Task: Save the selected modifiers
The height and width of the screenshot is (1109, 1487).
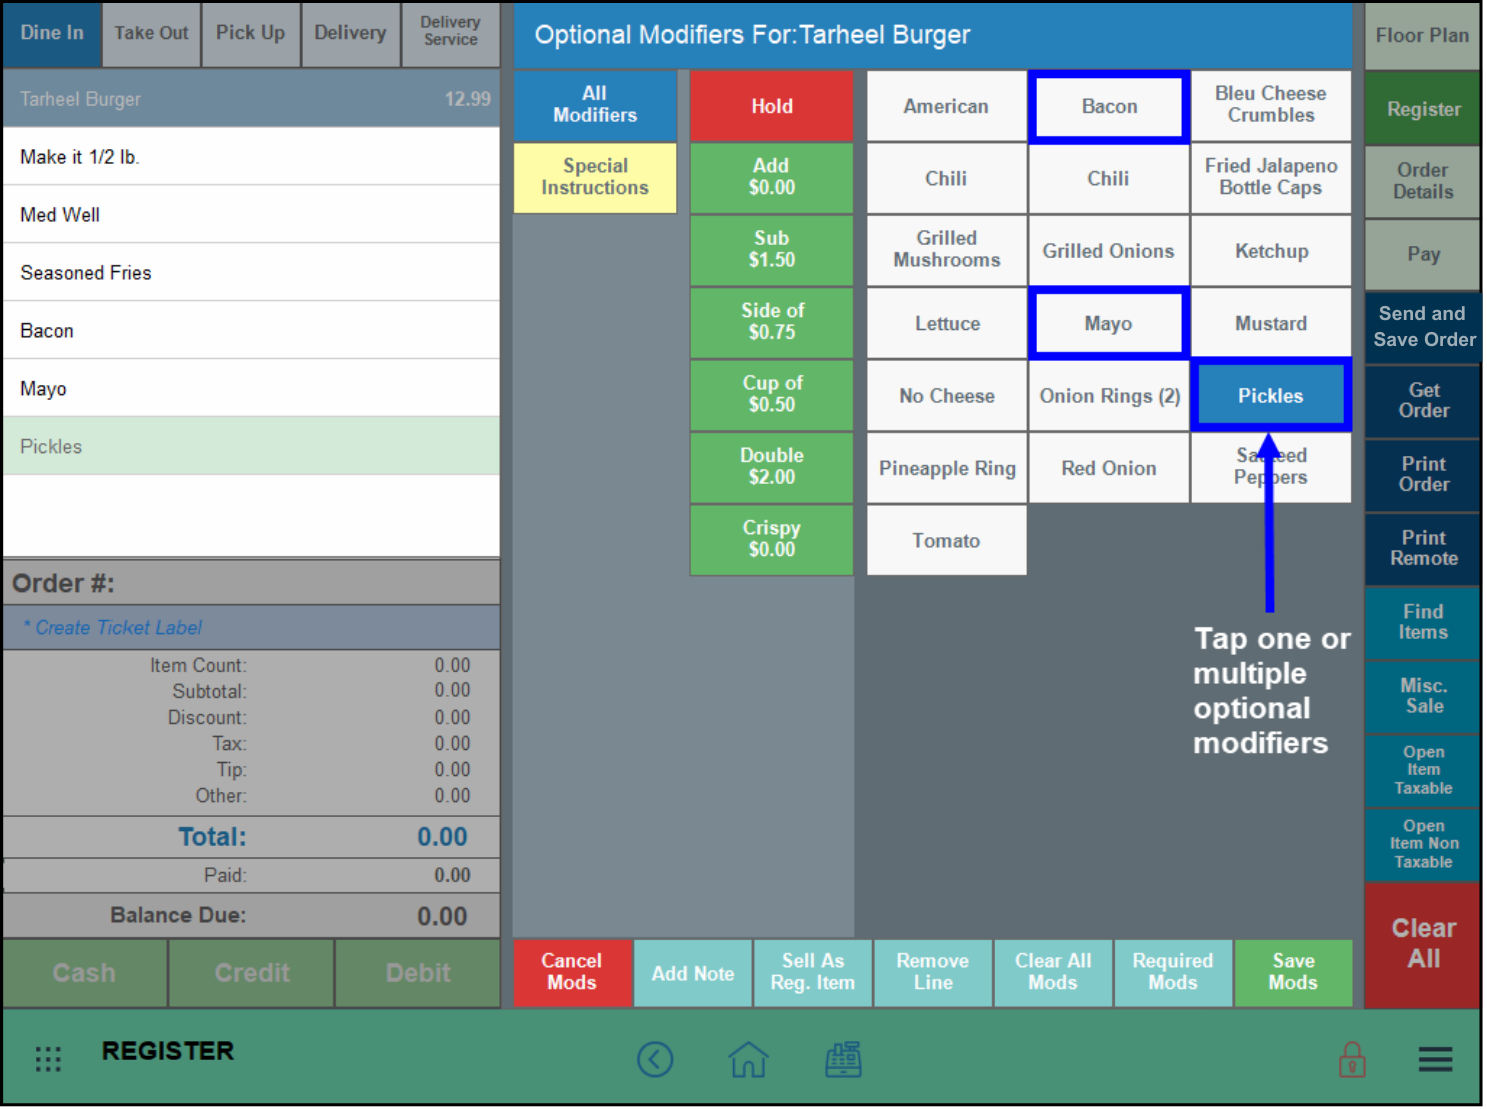Action: pyautogui.click(x=1293, y=972)
